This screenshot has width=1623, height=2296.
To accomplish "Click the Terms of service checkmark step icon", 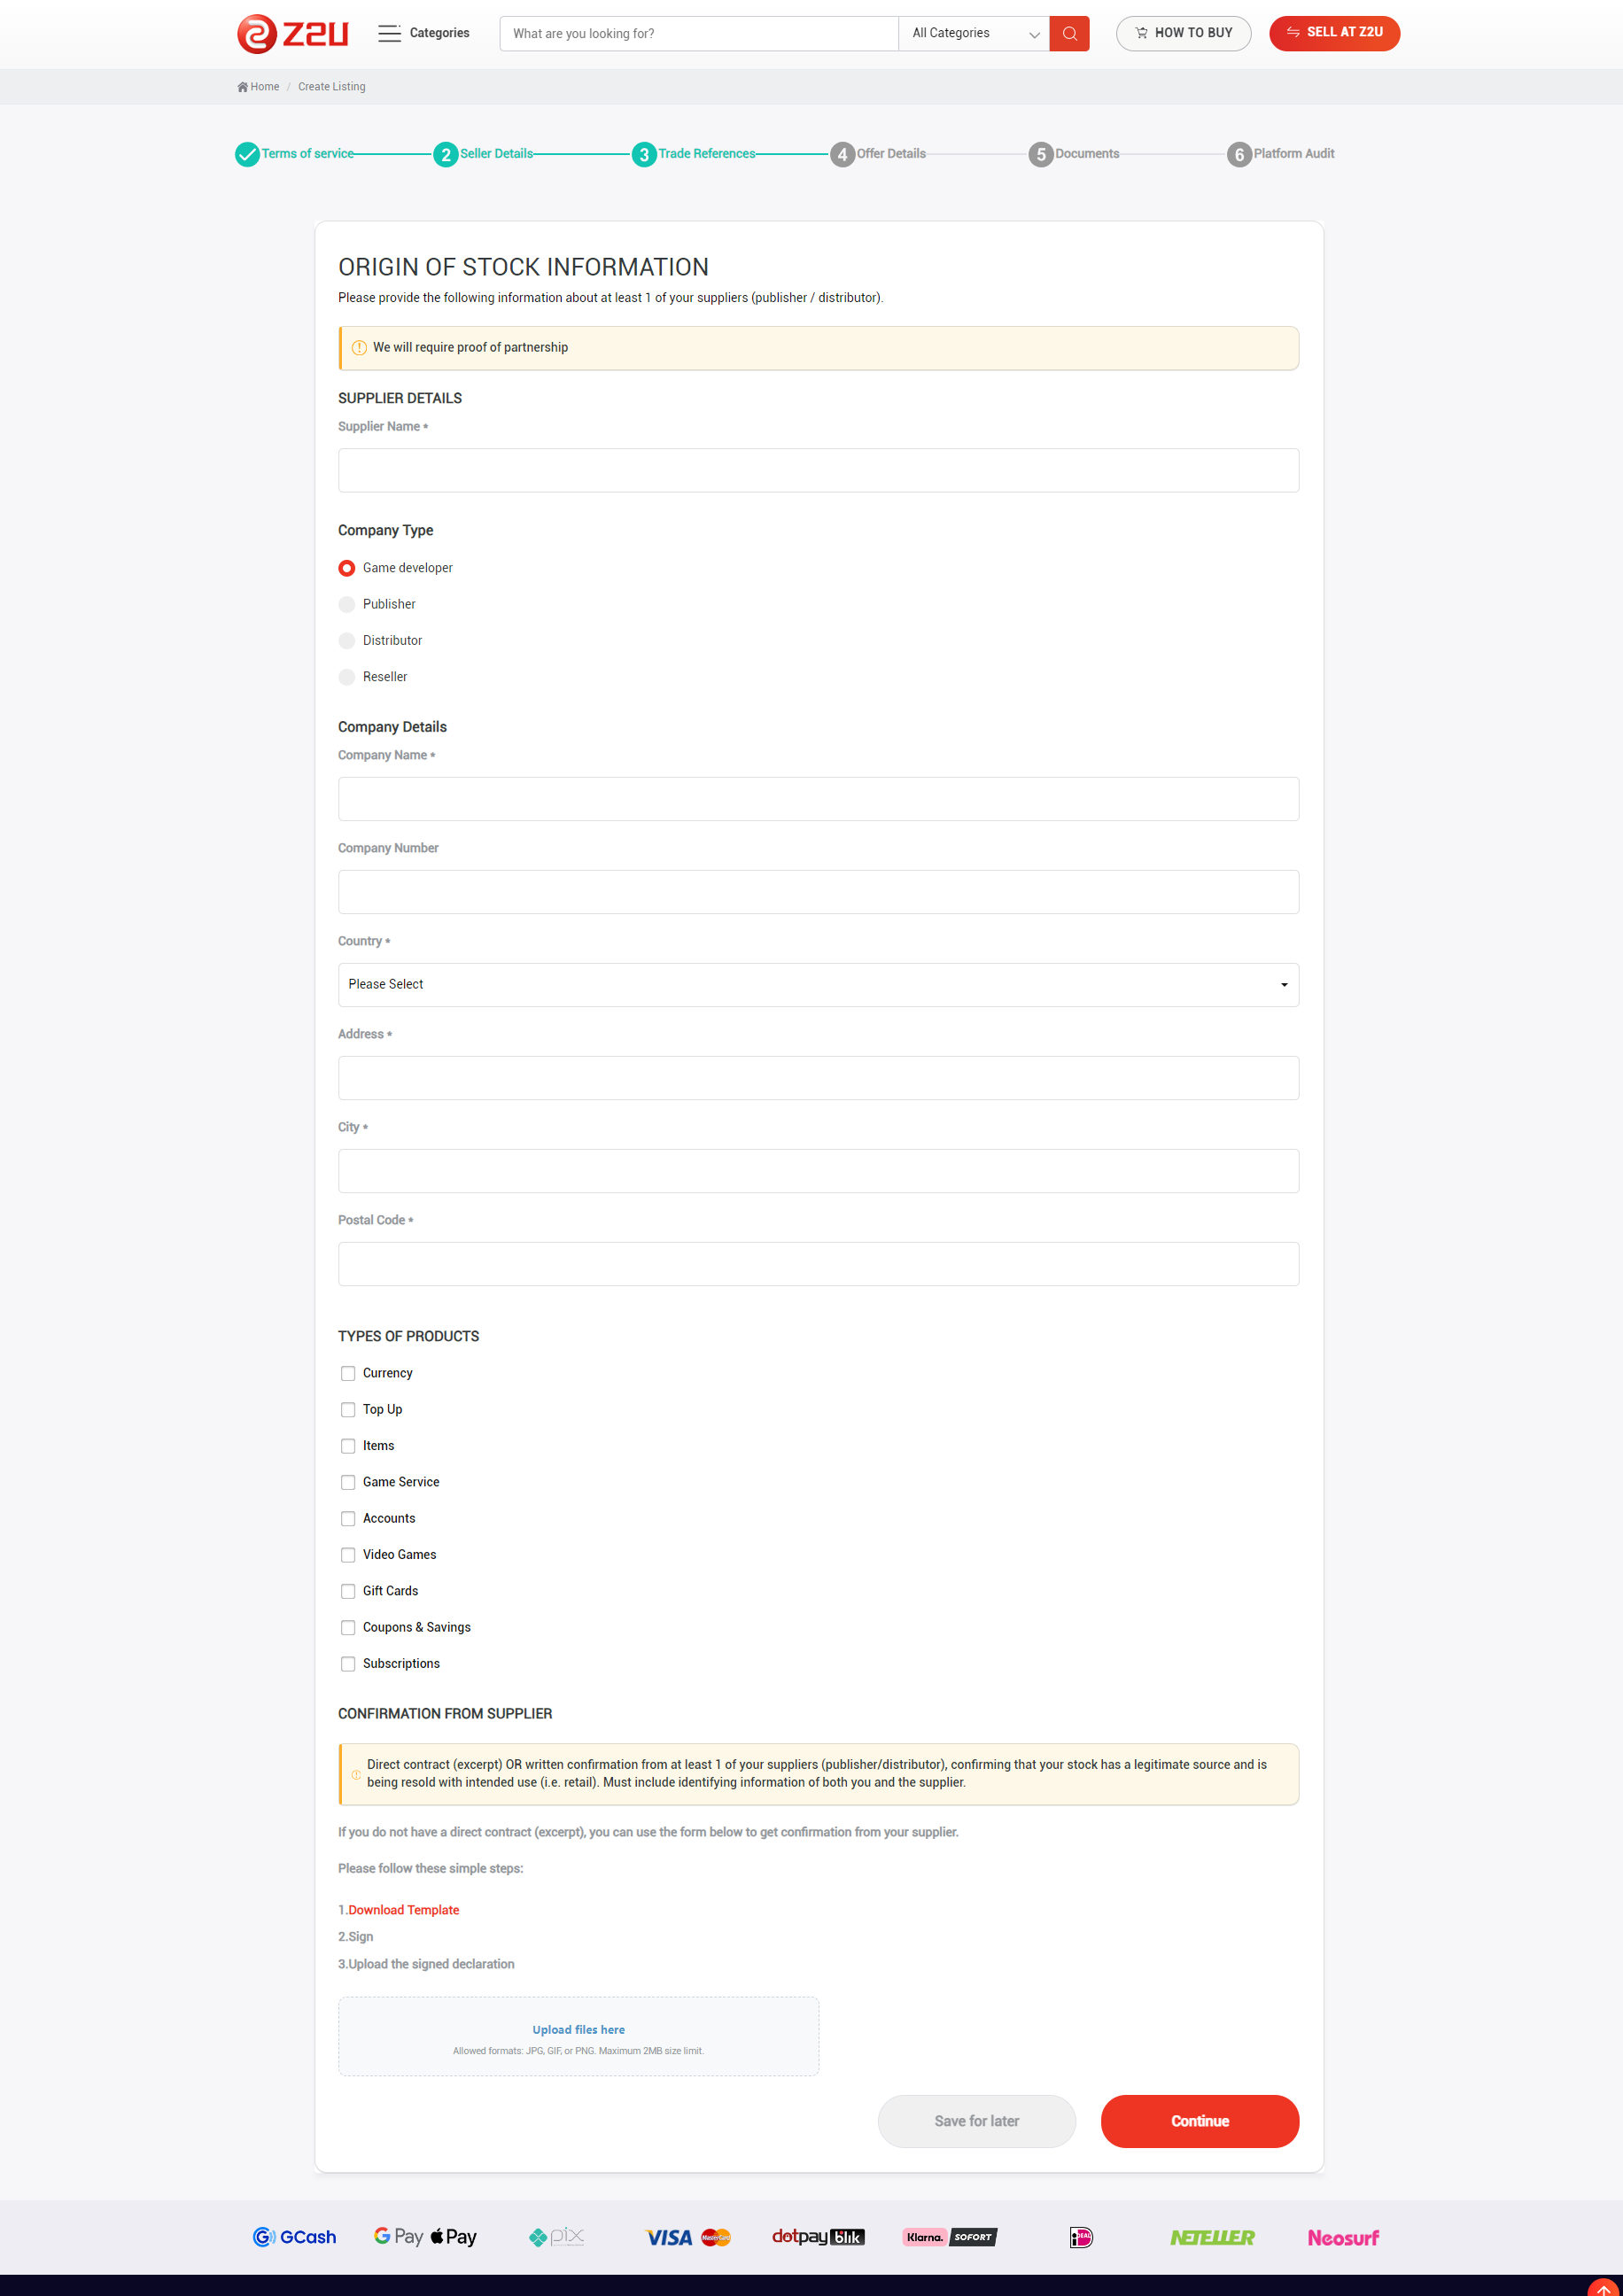I will pyautogui.click(x=247, y=154).
